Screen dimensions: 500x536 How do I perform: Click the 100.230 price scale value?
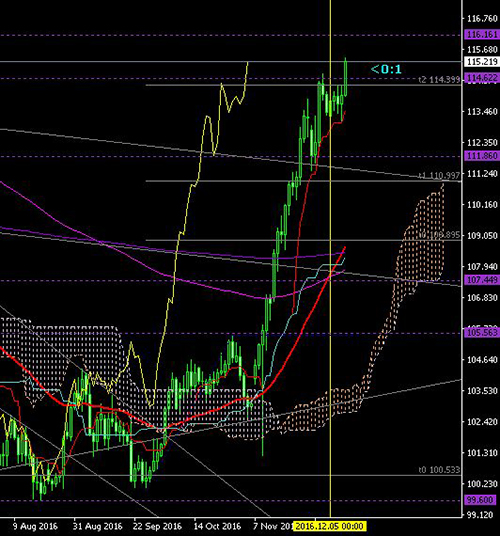click(482, 484)
